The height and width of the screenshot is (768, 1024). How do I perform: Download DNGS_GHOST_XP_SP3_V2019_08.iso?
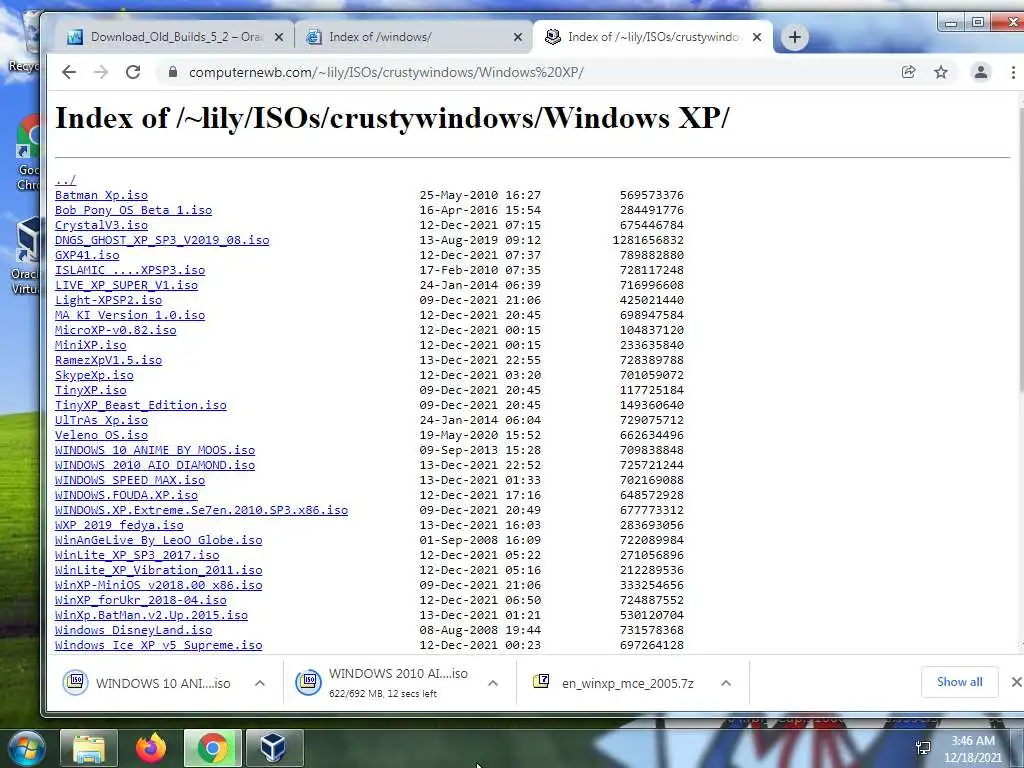click(162, 240)
